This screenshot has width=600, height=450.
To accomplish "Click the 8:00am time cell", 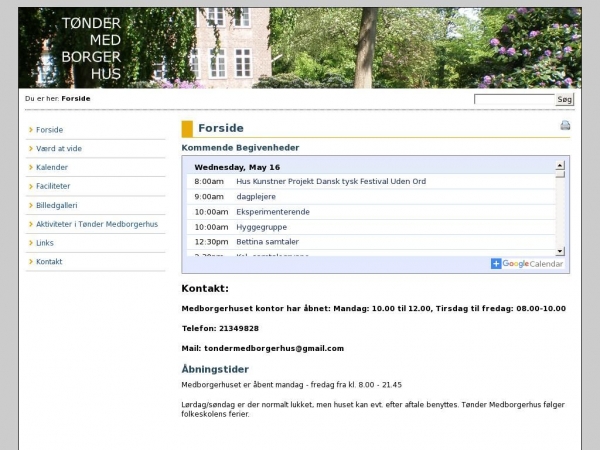I will tap(209, 181).
